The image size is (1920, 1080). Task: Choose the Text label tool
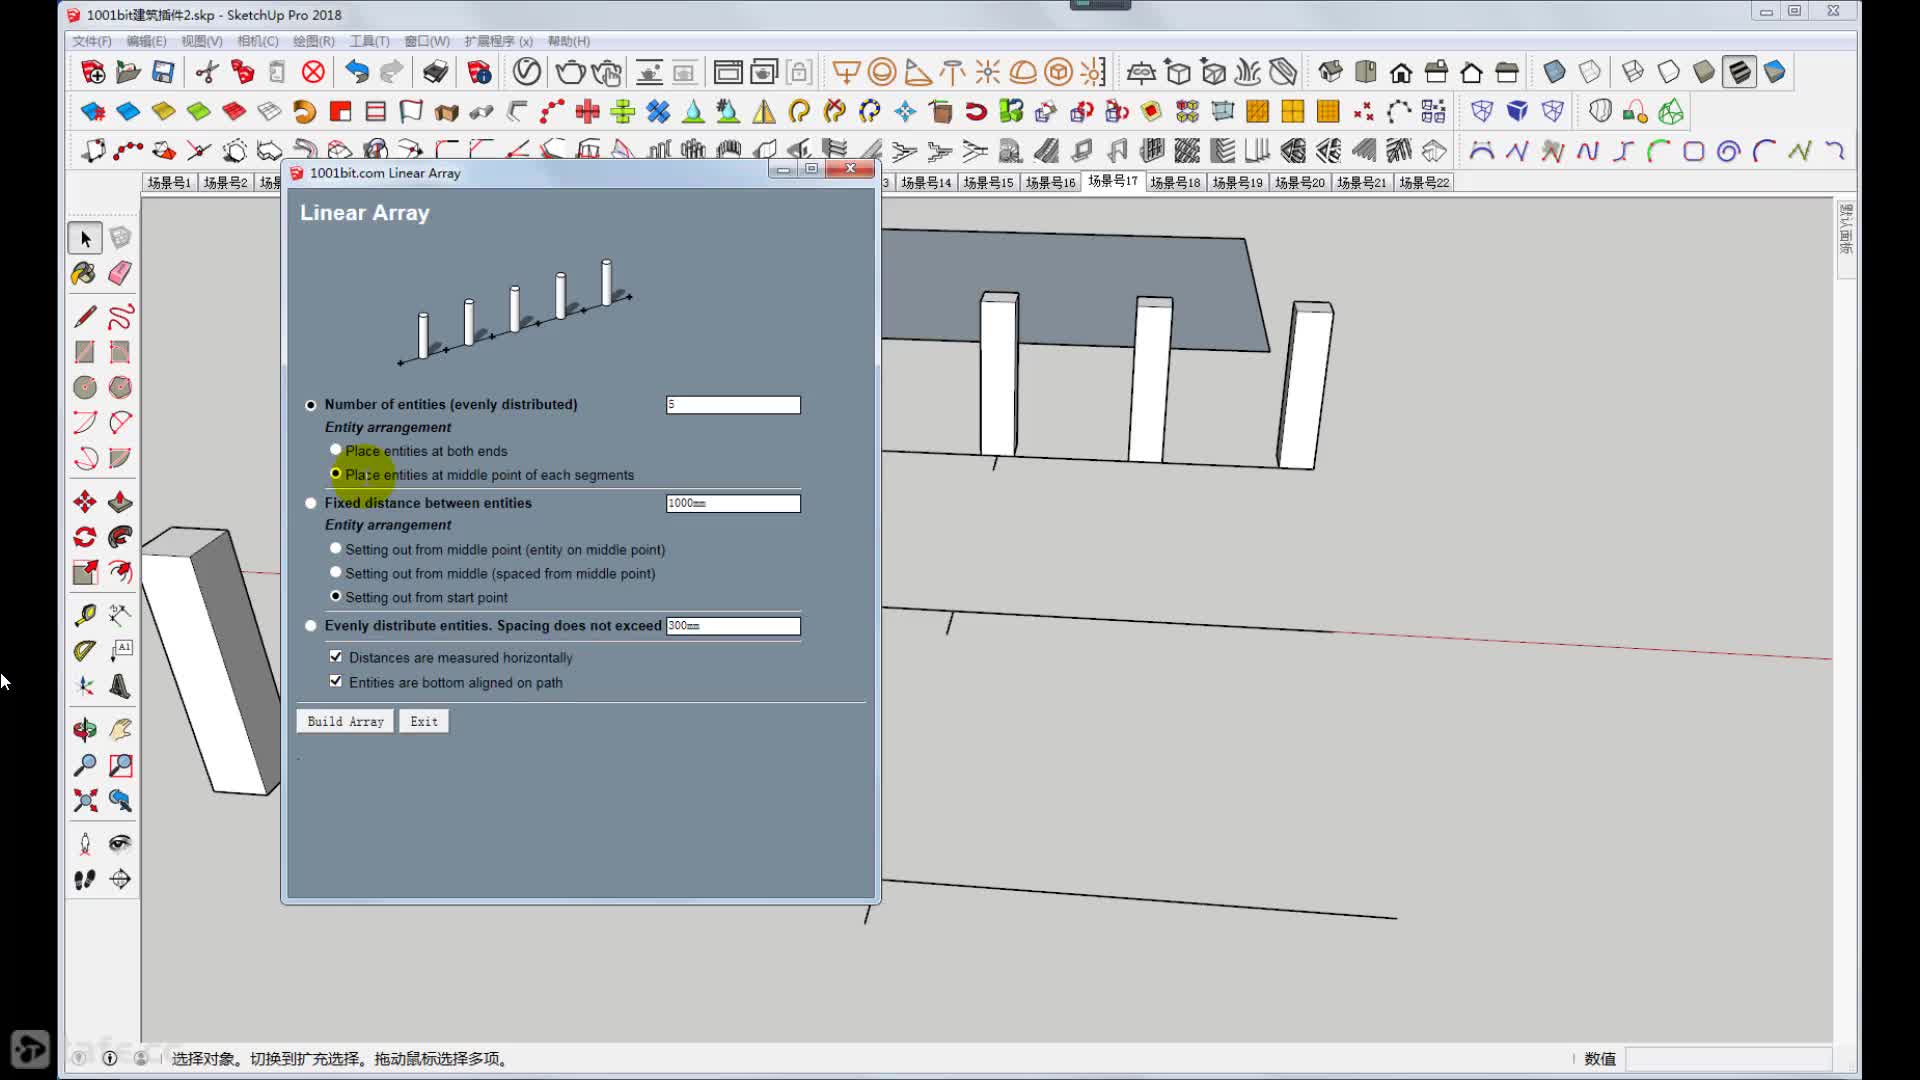coord(120,650)
